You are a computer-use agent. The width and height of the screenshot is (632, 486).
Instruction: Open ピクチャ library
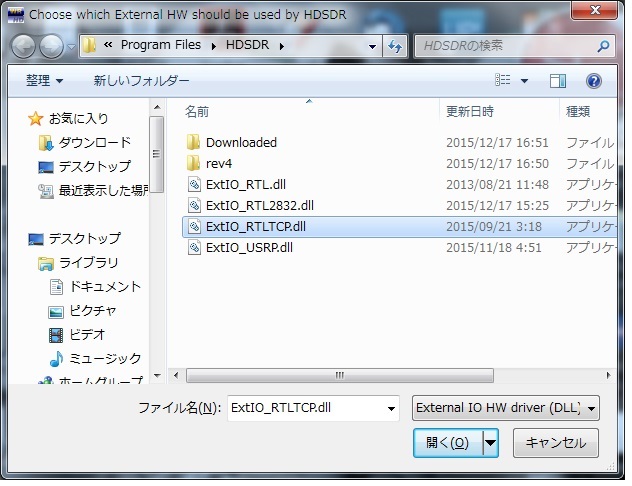pos(93,310)
